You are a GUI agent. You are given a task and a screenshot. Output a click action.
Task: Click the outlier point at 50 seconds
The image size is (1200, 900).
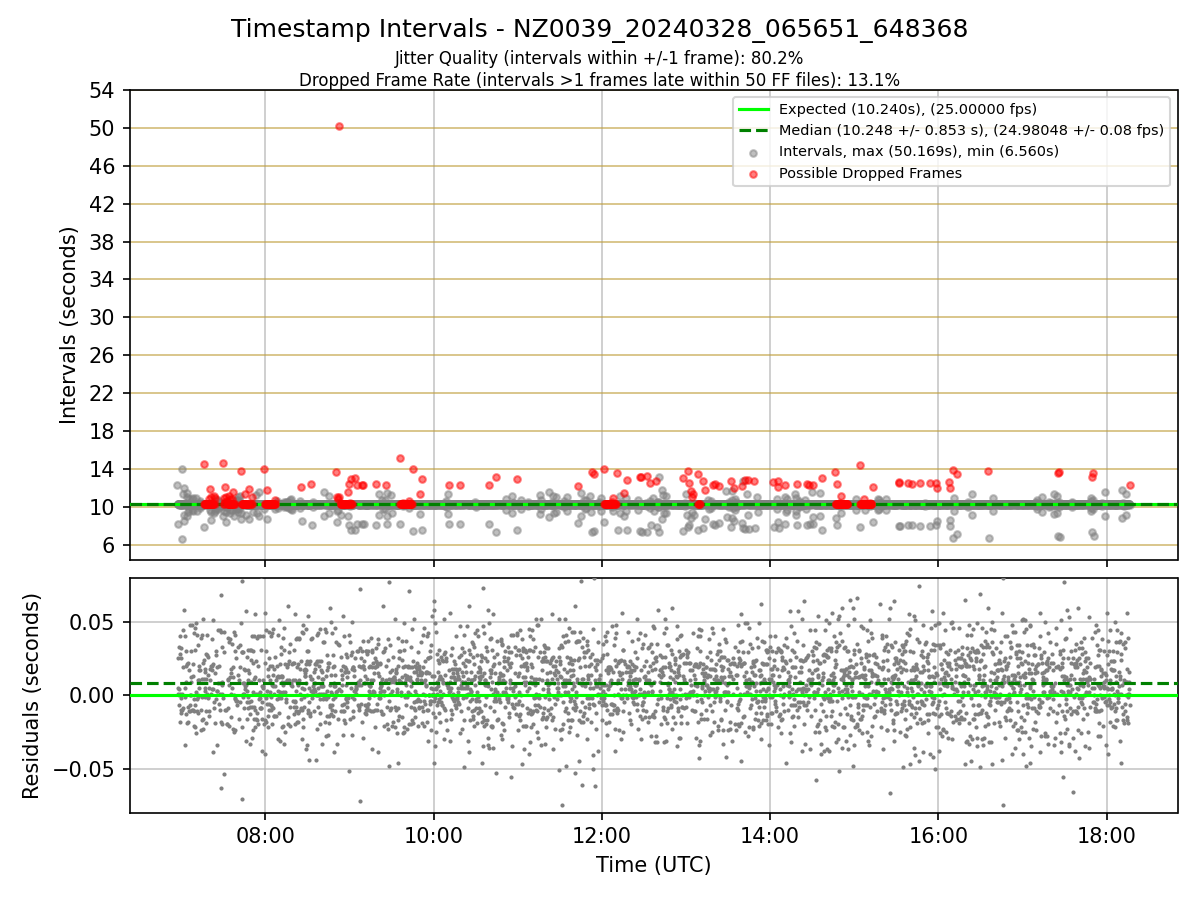point(339,126)
